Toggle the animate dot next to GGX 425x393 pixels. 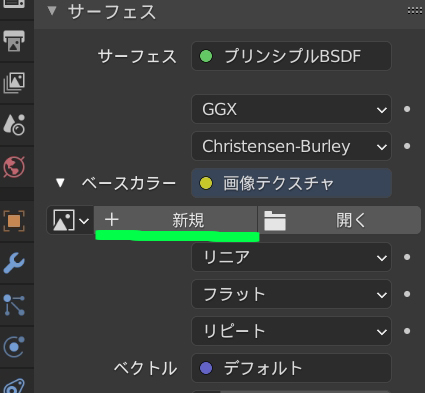tap(407, 109)
